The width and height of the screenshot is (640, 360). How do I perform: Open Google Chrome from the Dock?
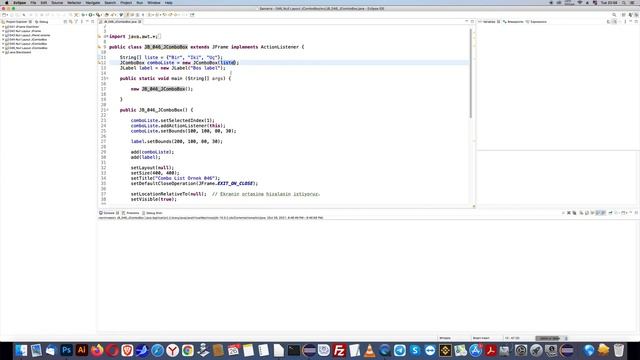click(x=188, y=350)
